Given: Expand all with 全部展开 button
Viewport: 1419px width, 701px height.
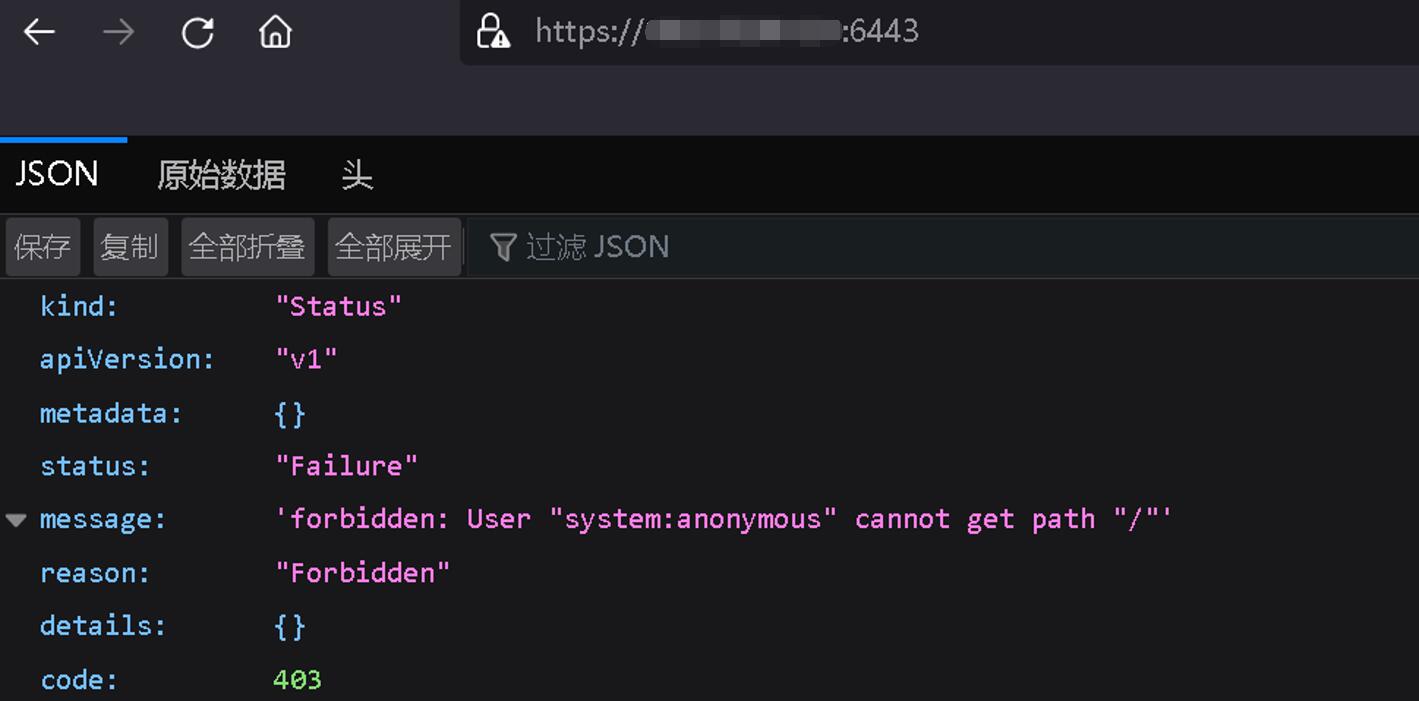Looking at the screenshot, I should pos(394,247).
